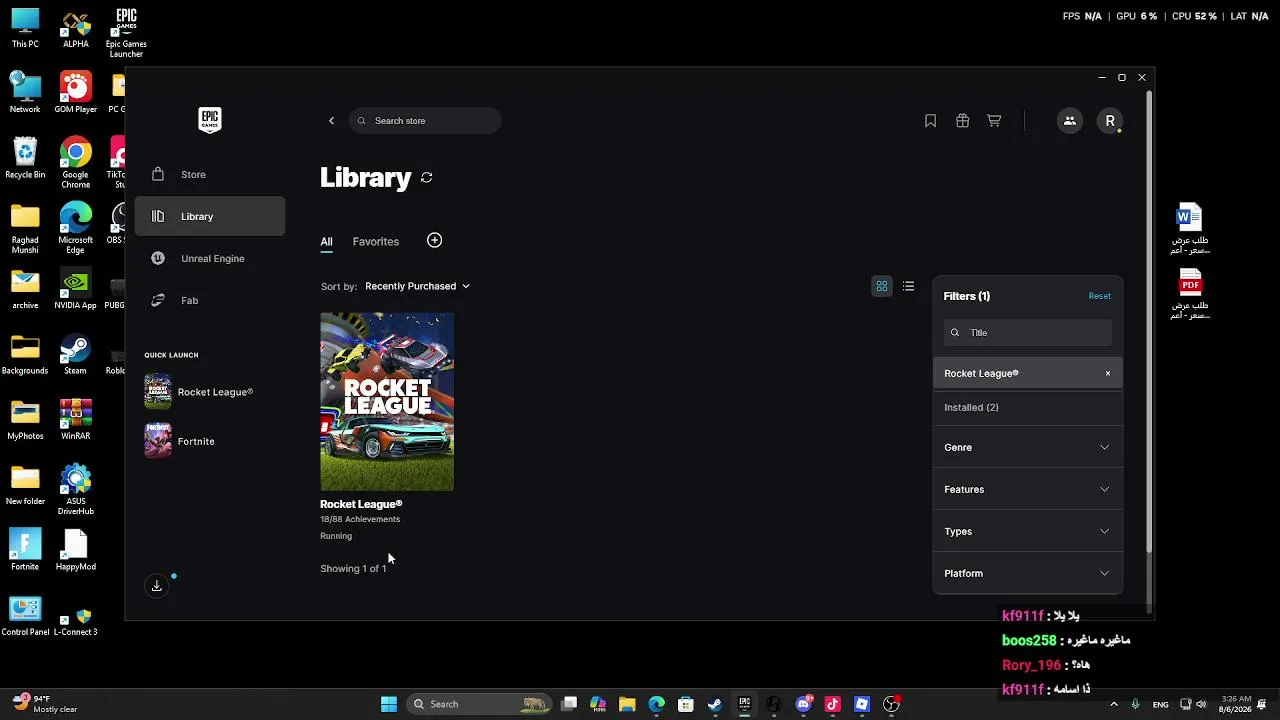Screen dimensions: 1280x720
Task: Select Fortnite desktop shortcut
Action: (x=25, y=550)
